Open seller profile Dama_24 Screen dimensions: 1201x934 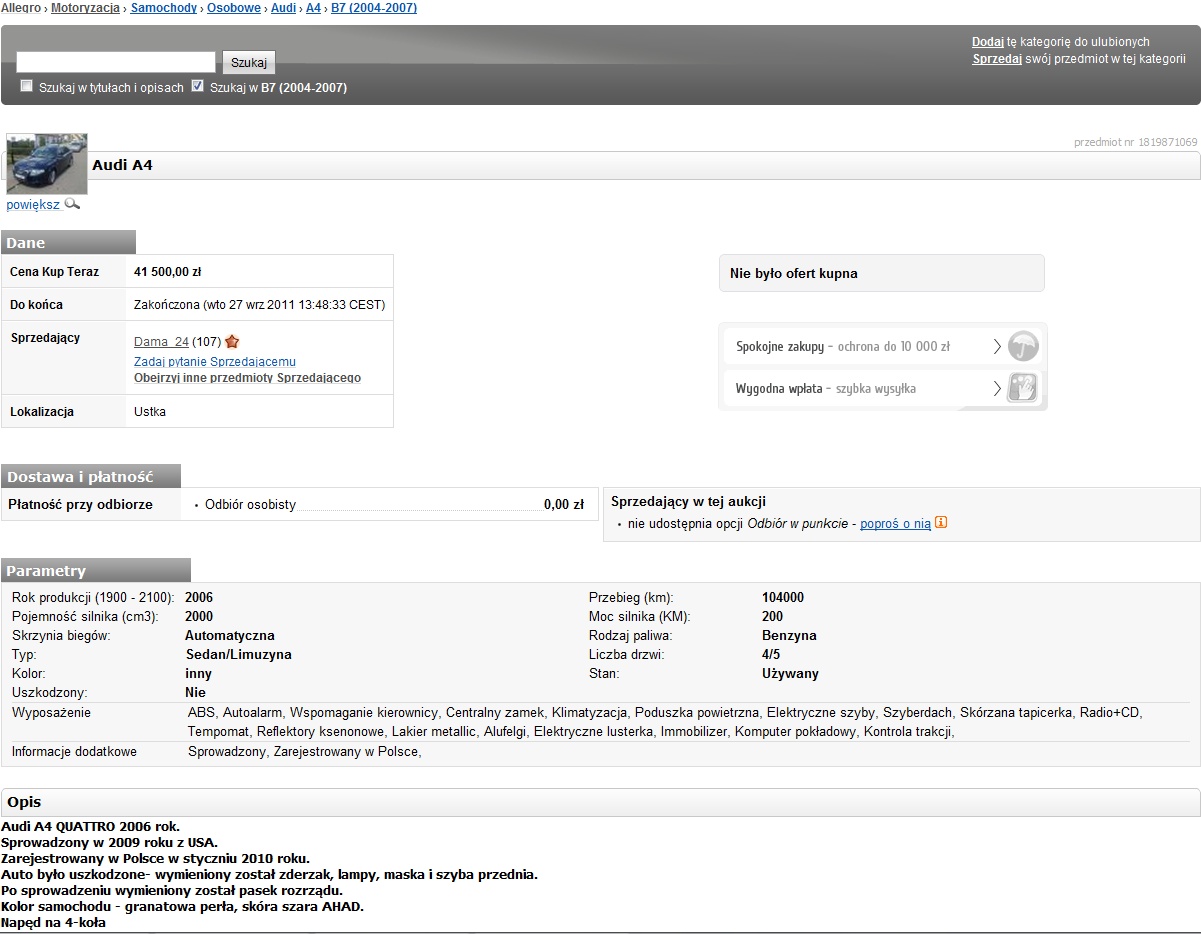tap(161, 342)
